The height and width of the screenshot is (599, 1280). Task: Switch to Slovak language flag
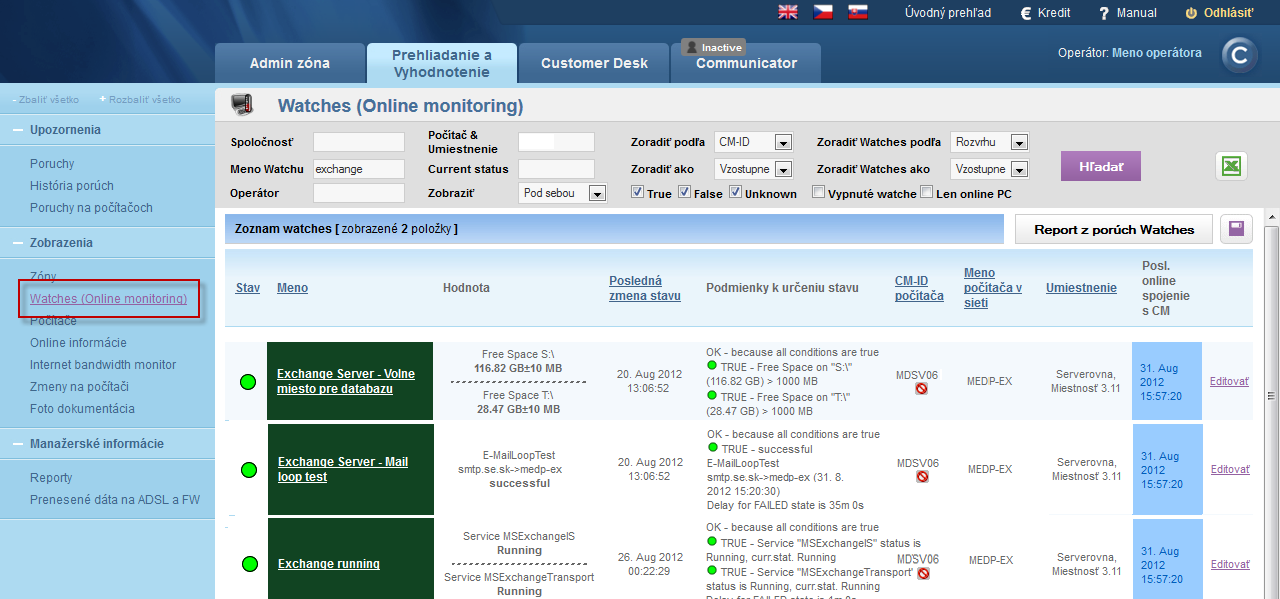857,13
